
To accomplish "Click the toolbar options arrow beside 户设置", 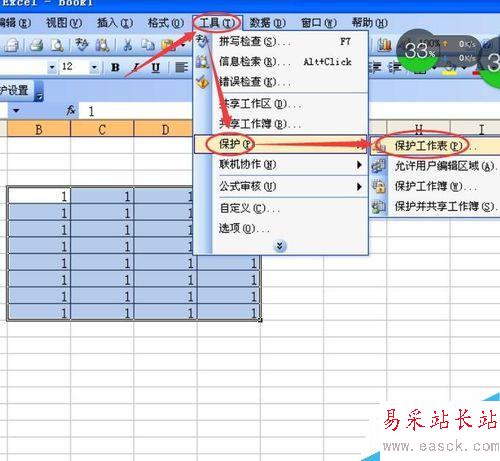I will coord(39,91).
